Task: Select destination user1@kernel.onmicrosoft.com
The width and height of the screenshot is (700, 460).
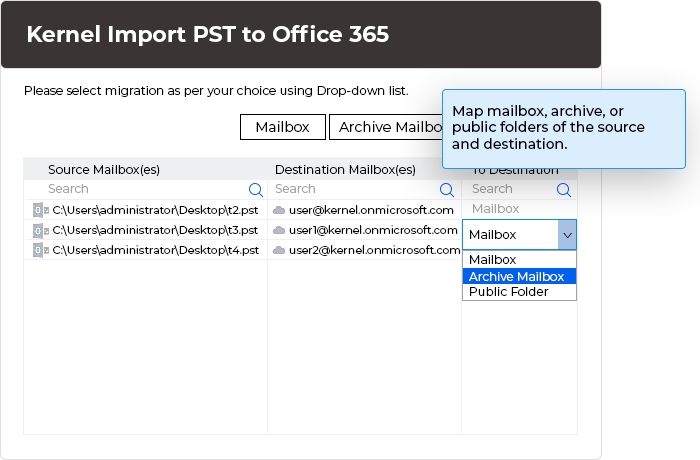Action: (364, 230)
